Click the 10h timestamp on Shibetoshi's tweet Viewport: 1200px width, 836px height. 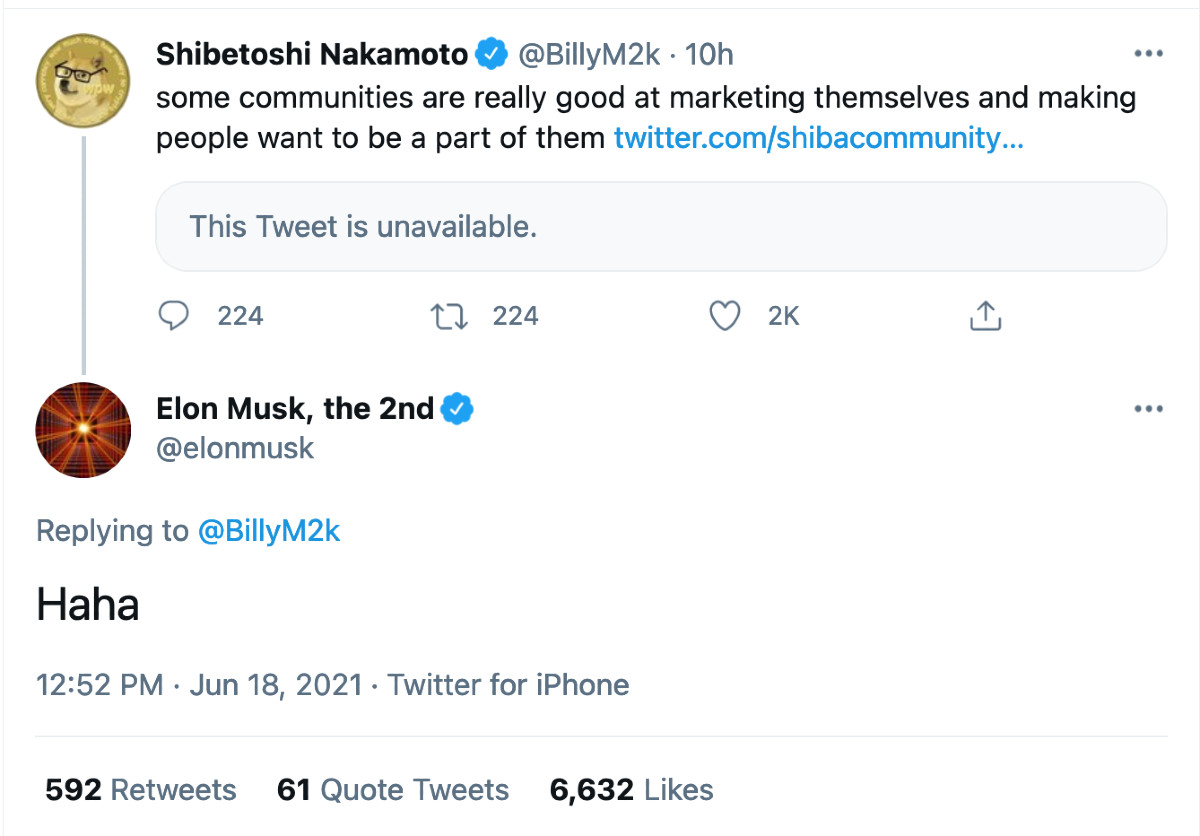coord(709,54)
